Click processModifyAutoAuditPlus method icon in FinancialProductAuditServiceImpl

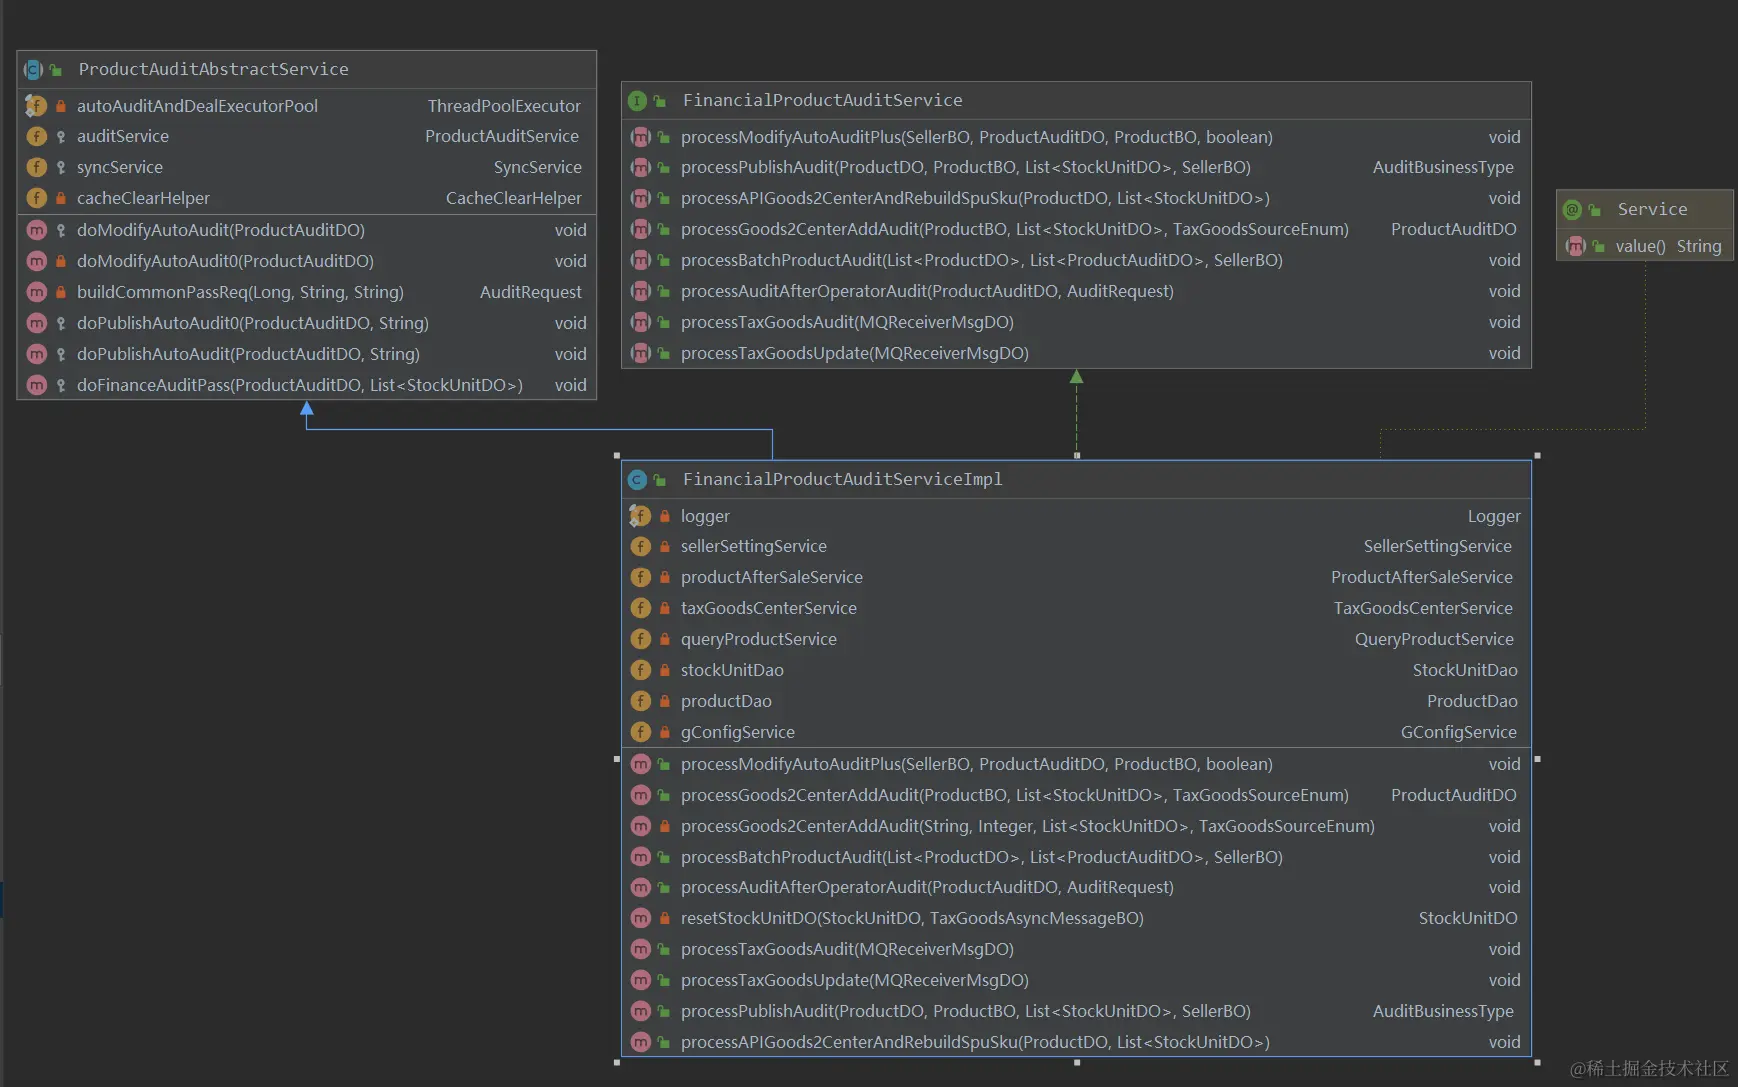click(x=640, y=764)
